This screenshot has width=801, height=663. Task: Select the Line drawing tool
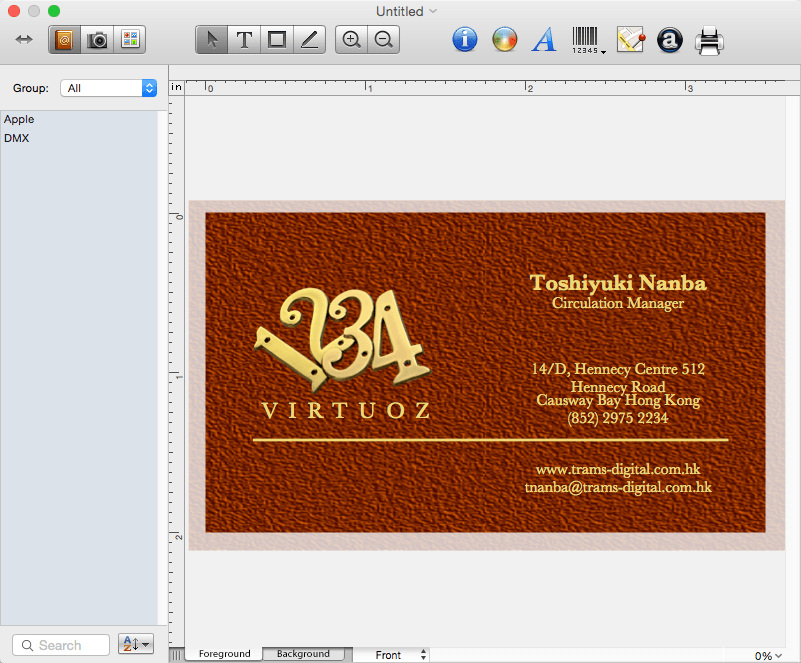[309, 39]
